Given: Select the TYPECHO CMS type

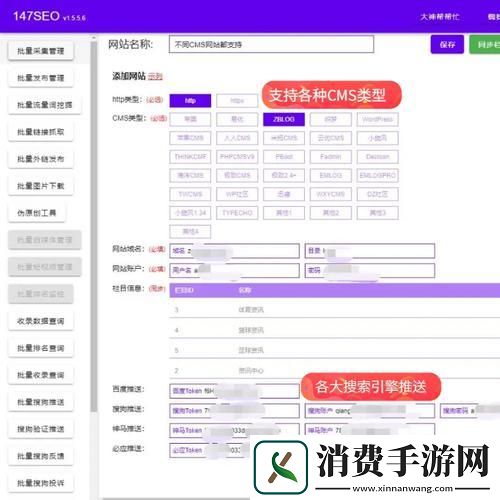Looking at the screenshot, I should pos(237,213).
